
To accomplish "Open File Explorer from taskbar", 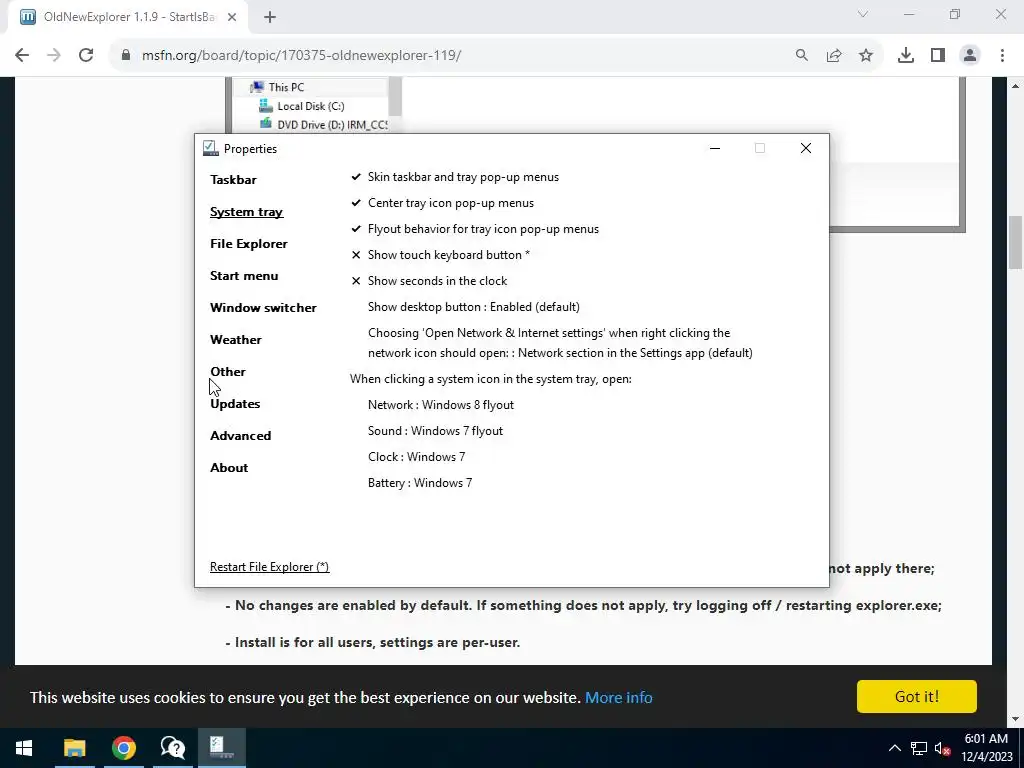I will tap(74, 748).
